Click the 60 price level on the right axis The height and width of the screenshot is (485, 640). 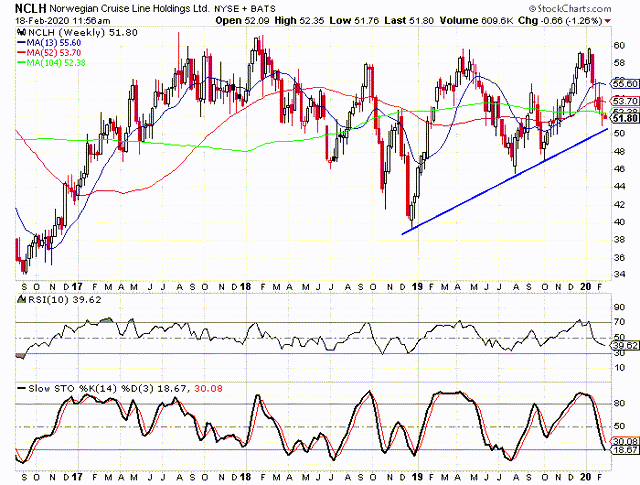[x=619, y=45]
